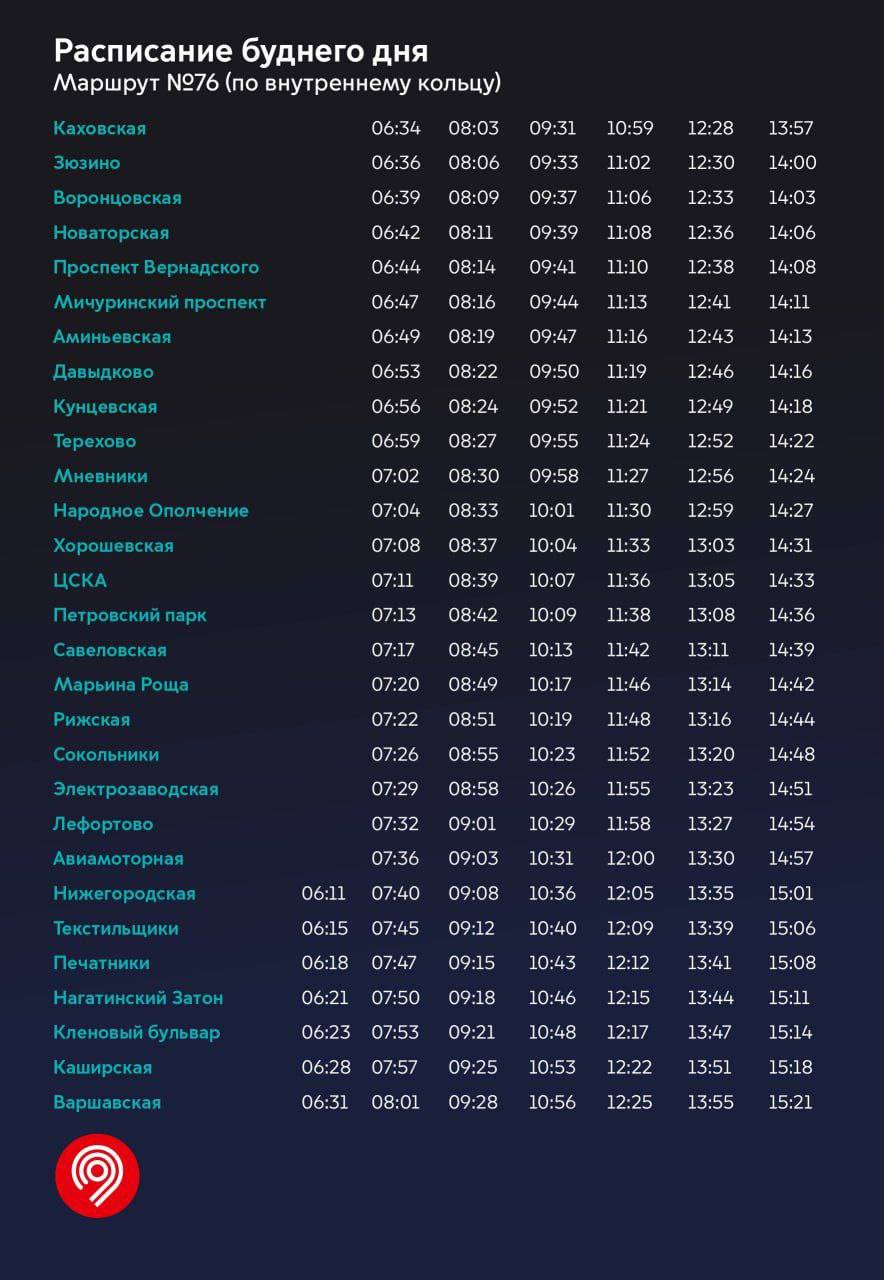Screen dimensions: 884x1280
Task: Pick the 06:34 time at Каховская
Action: coord(396,128)
